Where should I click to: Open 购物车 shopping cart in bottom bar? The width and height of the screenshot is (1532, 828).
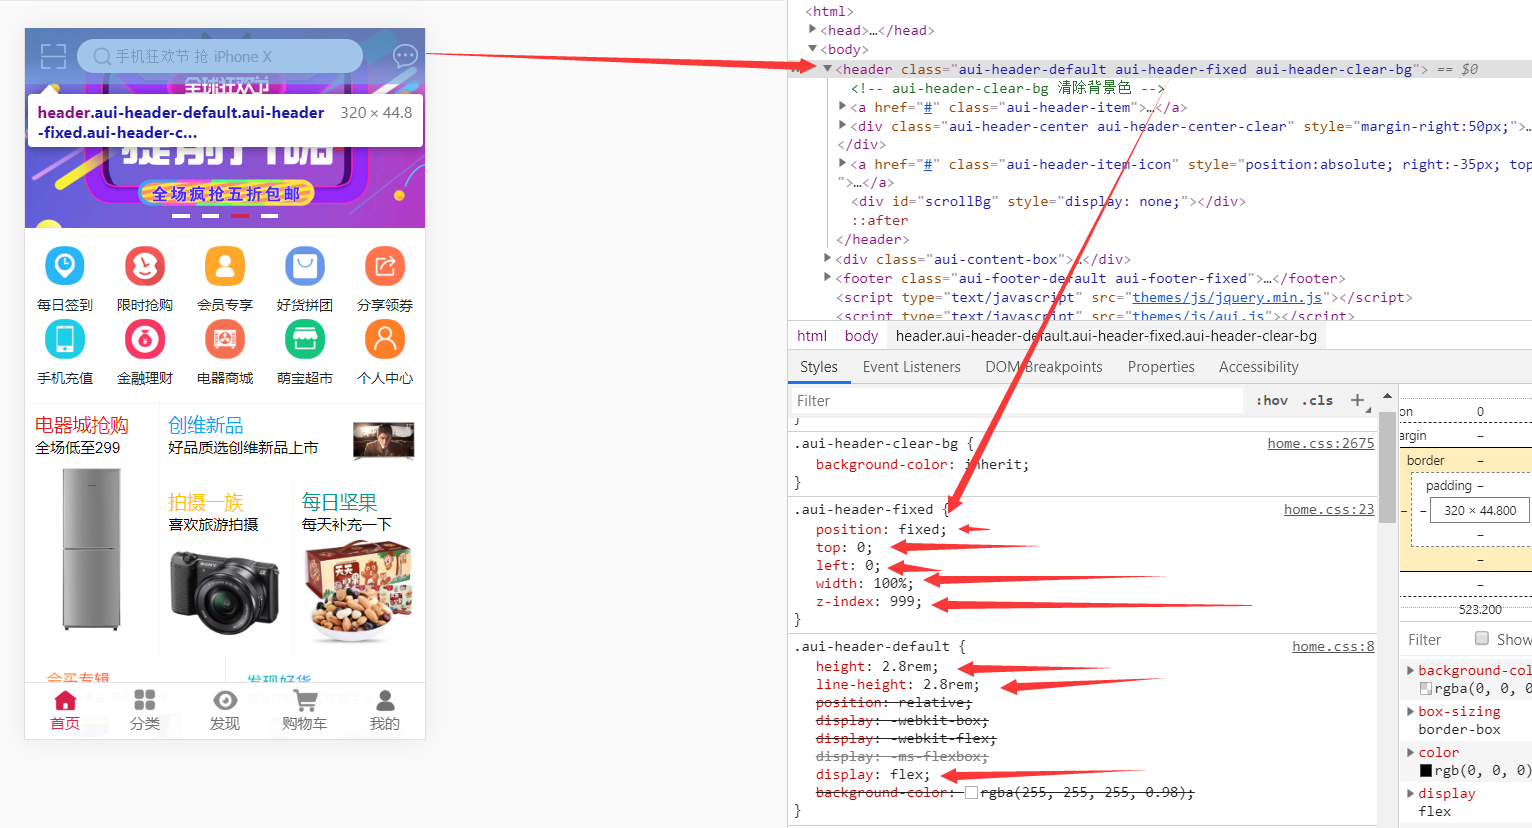tap(305, 711)
